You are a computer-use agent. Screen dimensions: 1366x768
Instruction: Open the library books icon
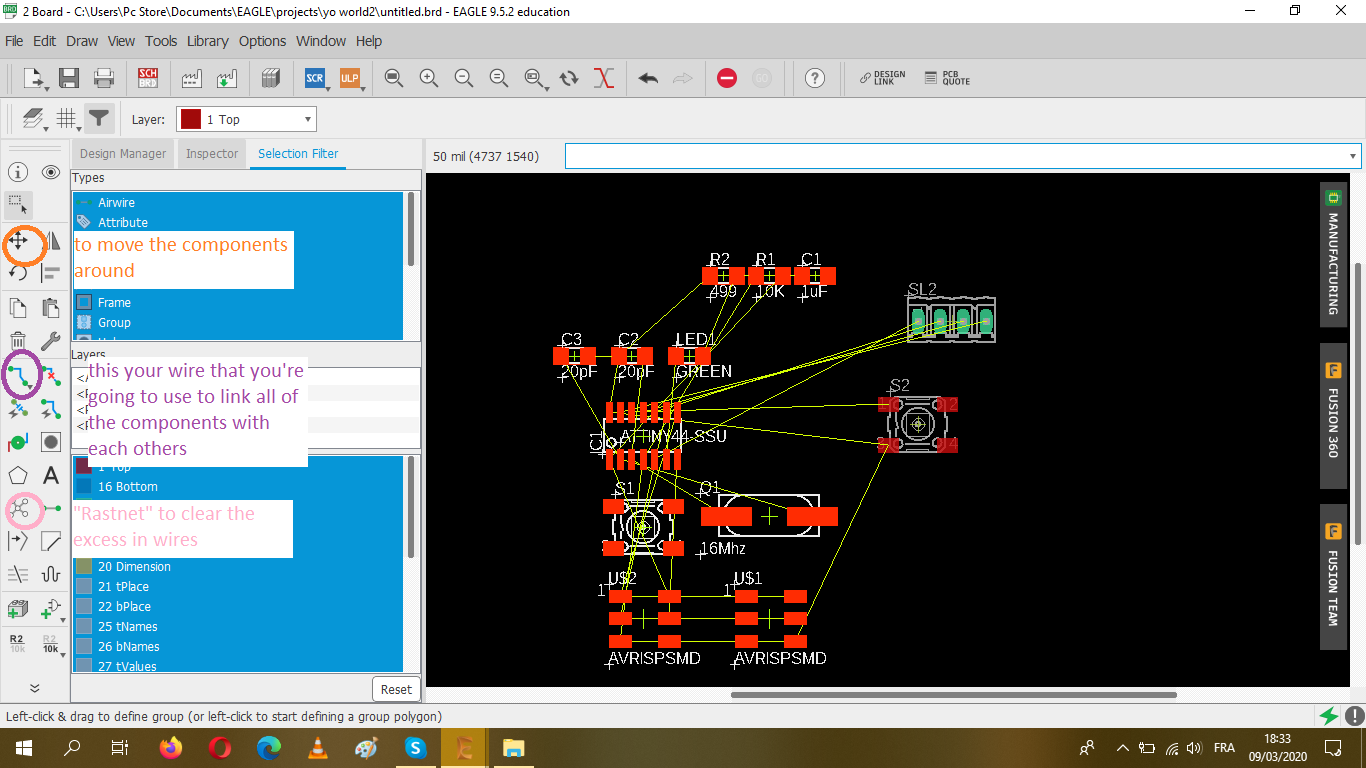click(x=270, y=78)
